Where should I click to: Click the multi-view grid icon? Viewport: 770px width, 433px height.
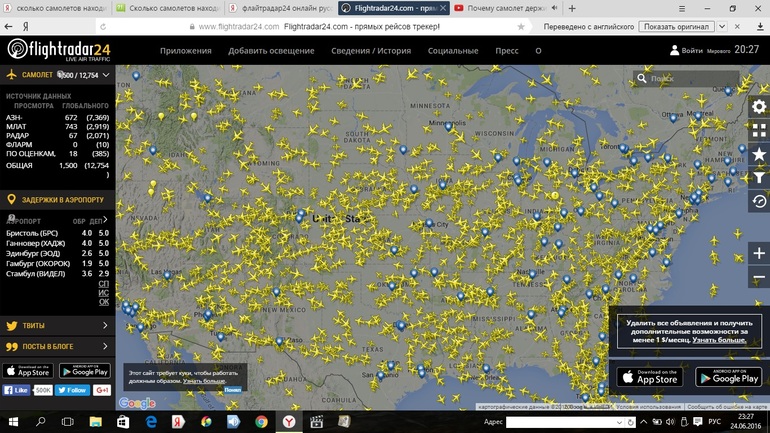click(759, 131)
